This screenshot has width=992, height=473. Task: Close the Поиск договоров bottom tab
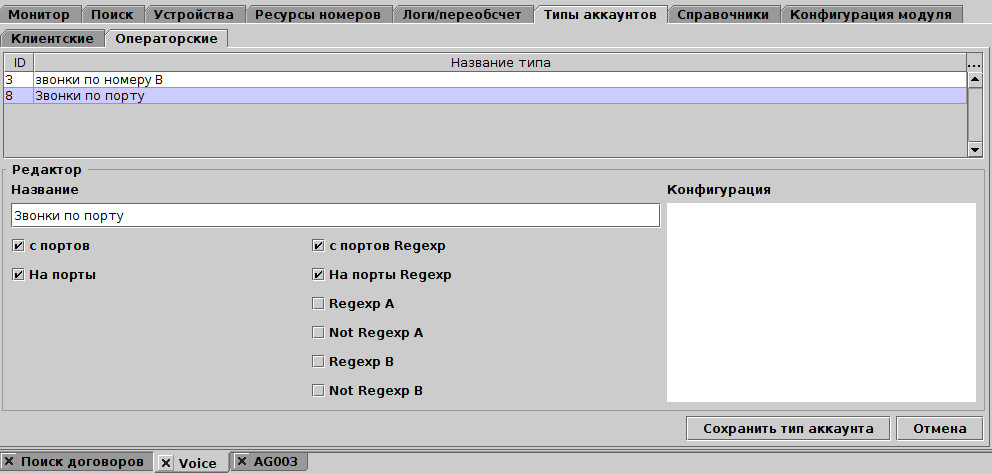click(9, 461)
